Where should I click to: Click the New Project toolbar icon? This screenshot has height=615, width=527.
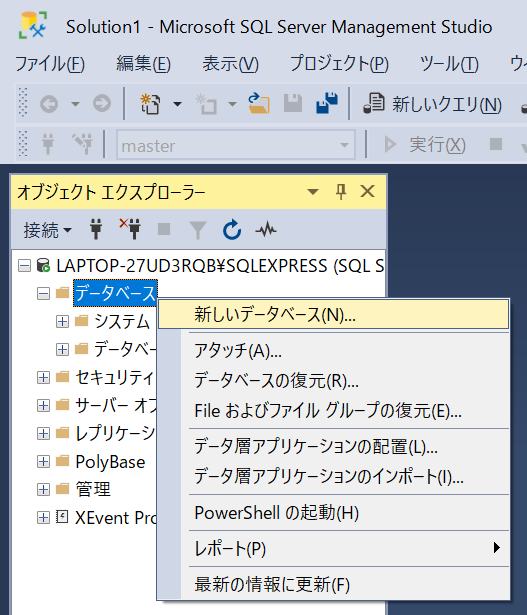tap(151, 104)
